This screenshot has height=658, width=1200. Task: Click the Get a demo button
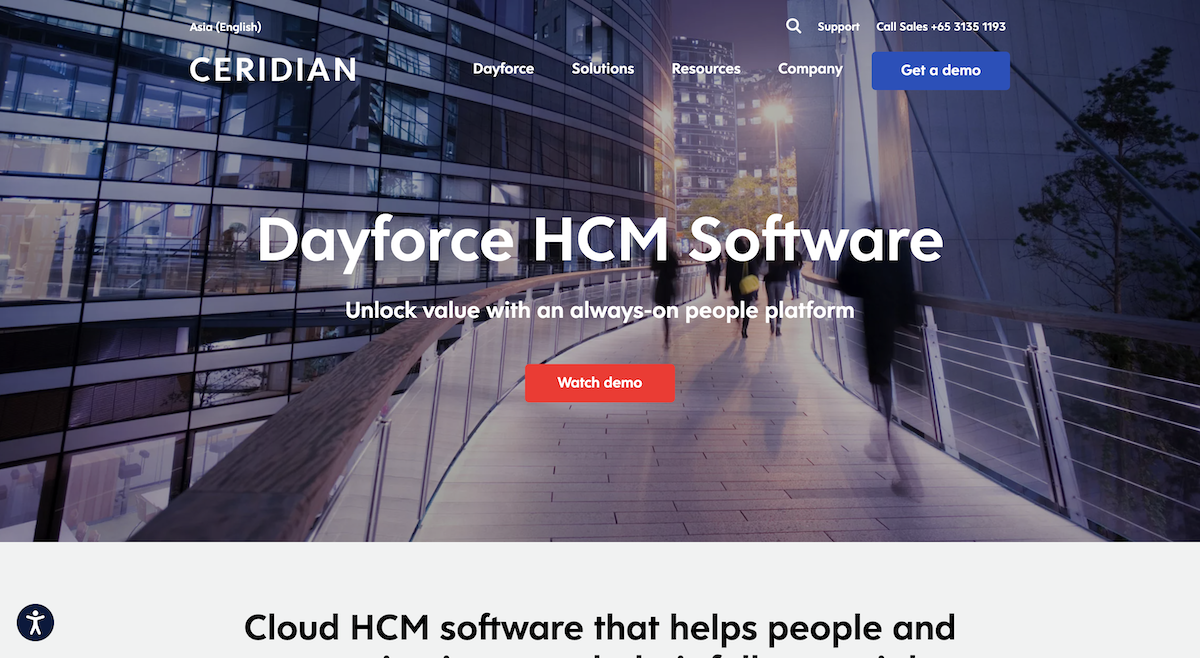[x=941, y=71]
